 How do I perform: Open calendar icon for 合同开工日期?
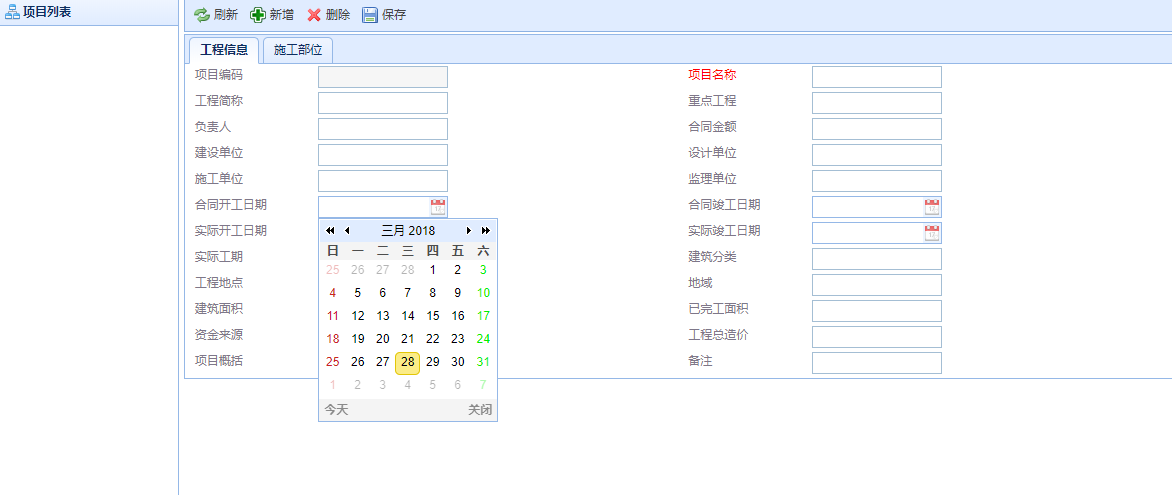438,207
